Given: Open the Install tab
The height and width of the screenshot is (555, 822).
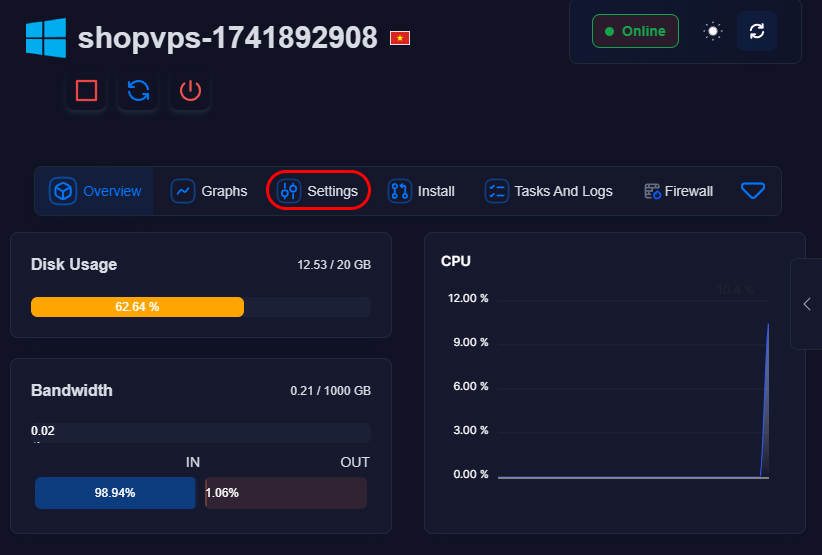Looking at the screenshot, I should (421, 191).
